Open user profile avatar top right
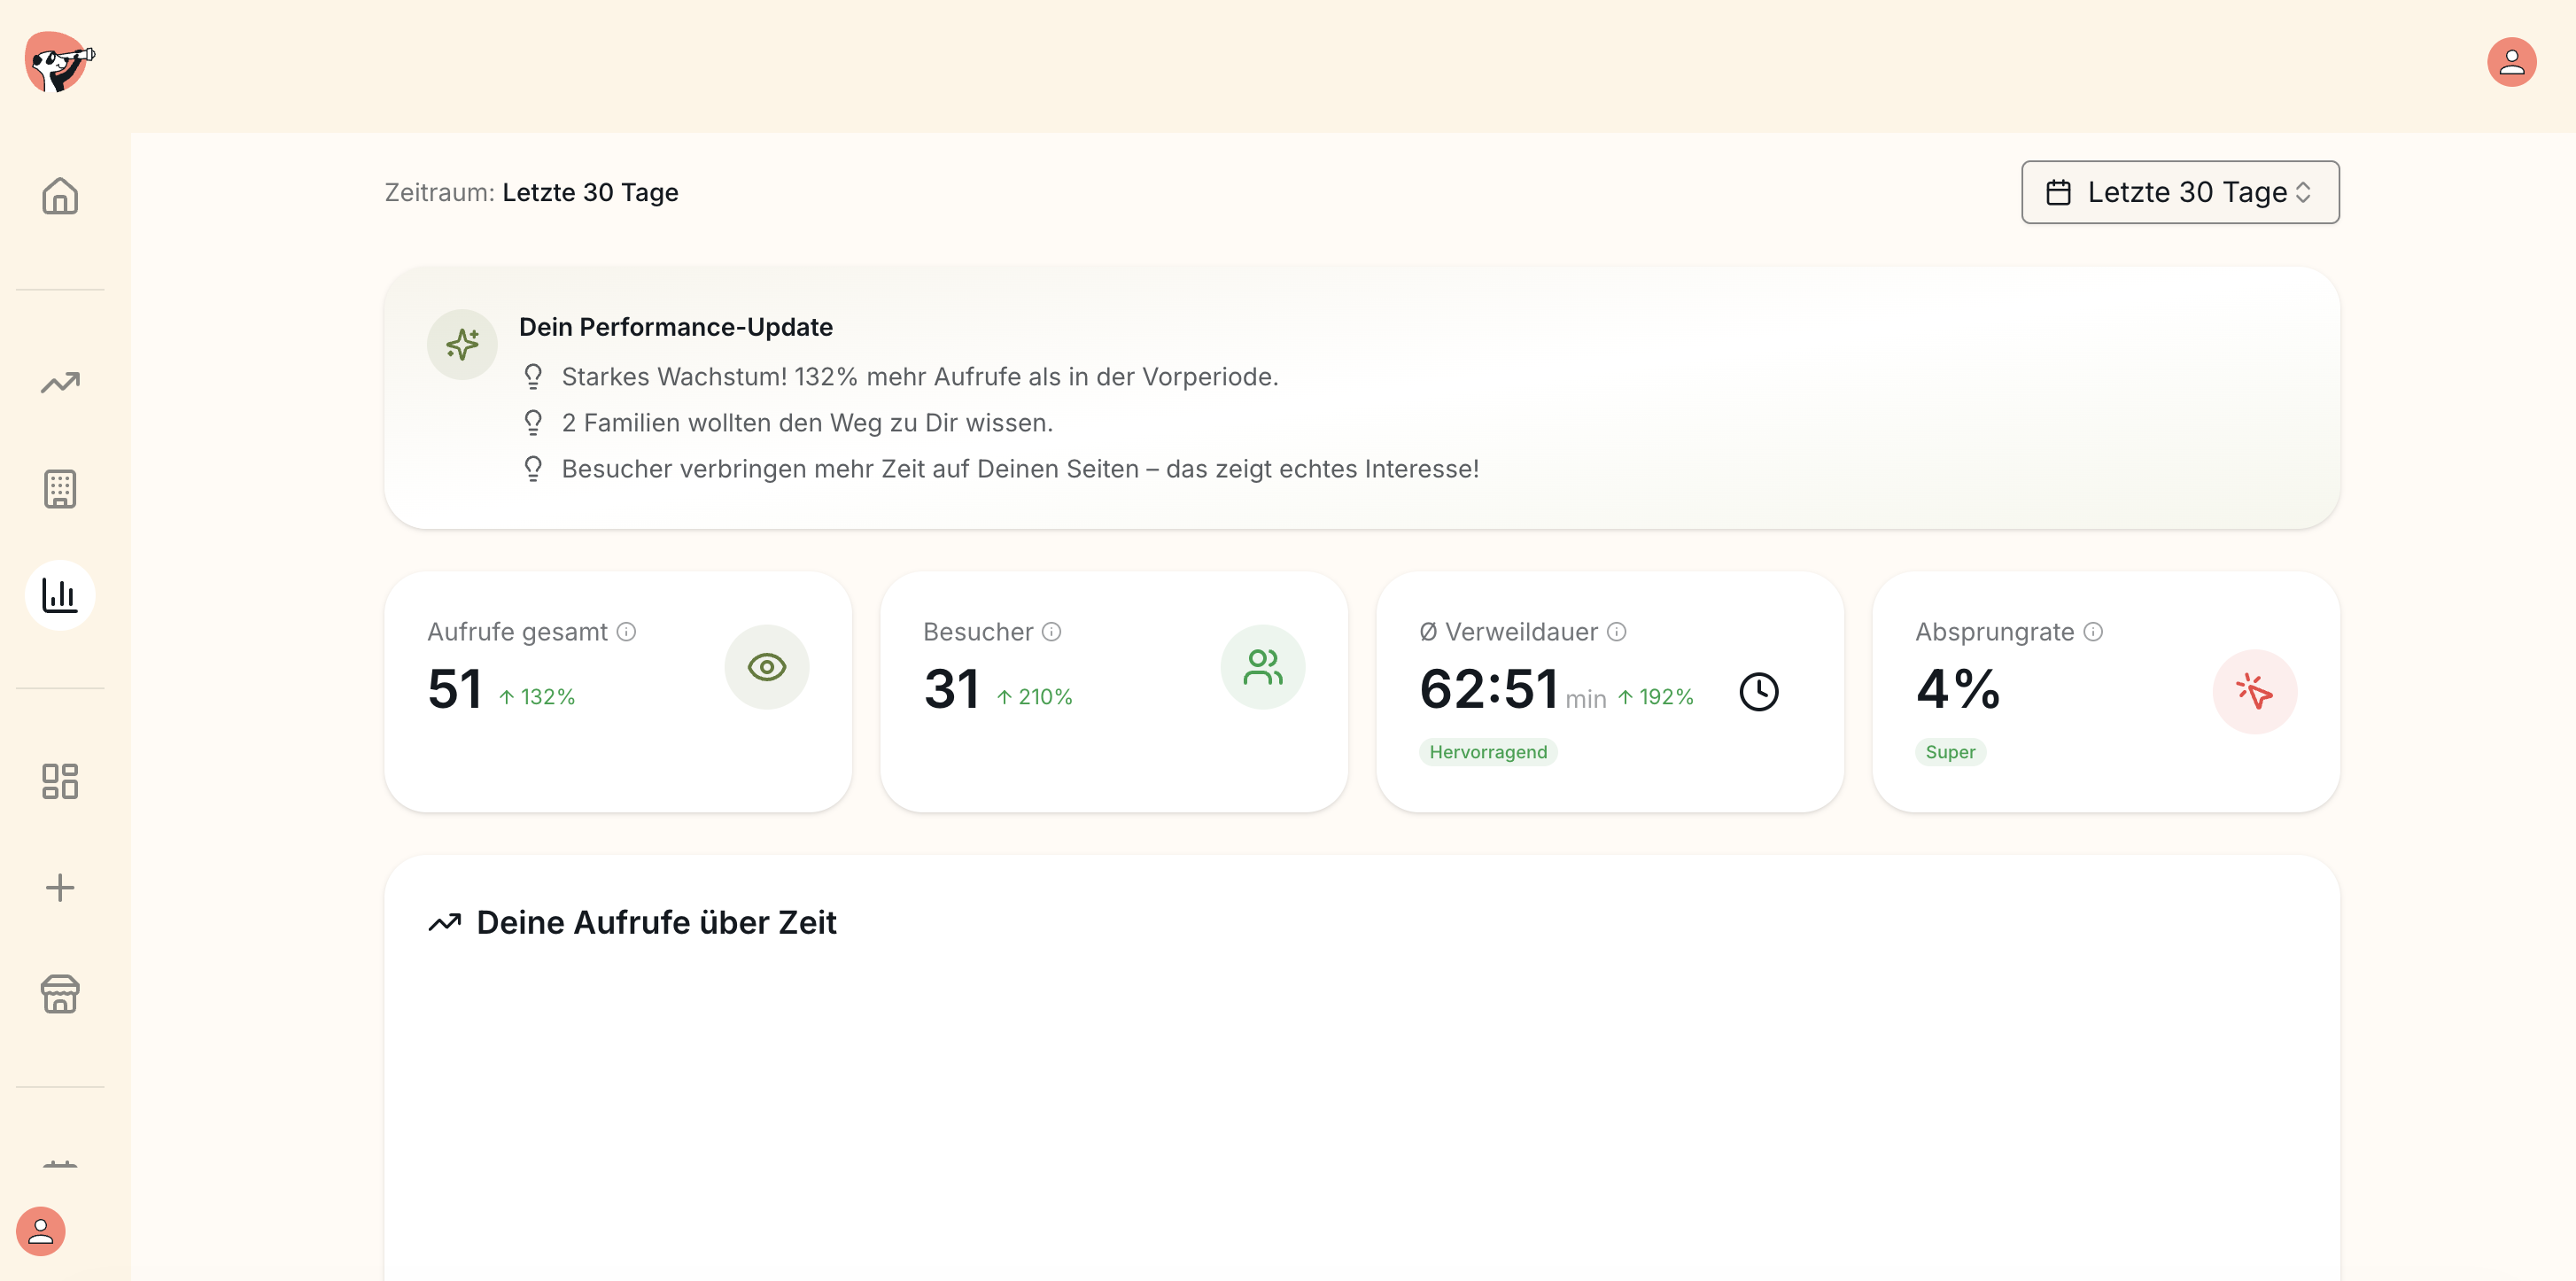Screen dimensions: 2576x1281 2511,63
